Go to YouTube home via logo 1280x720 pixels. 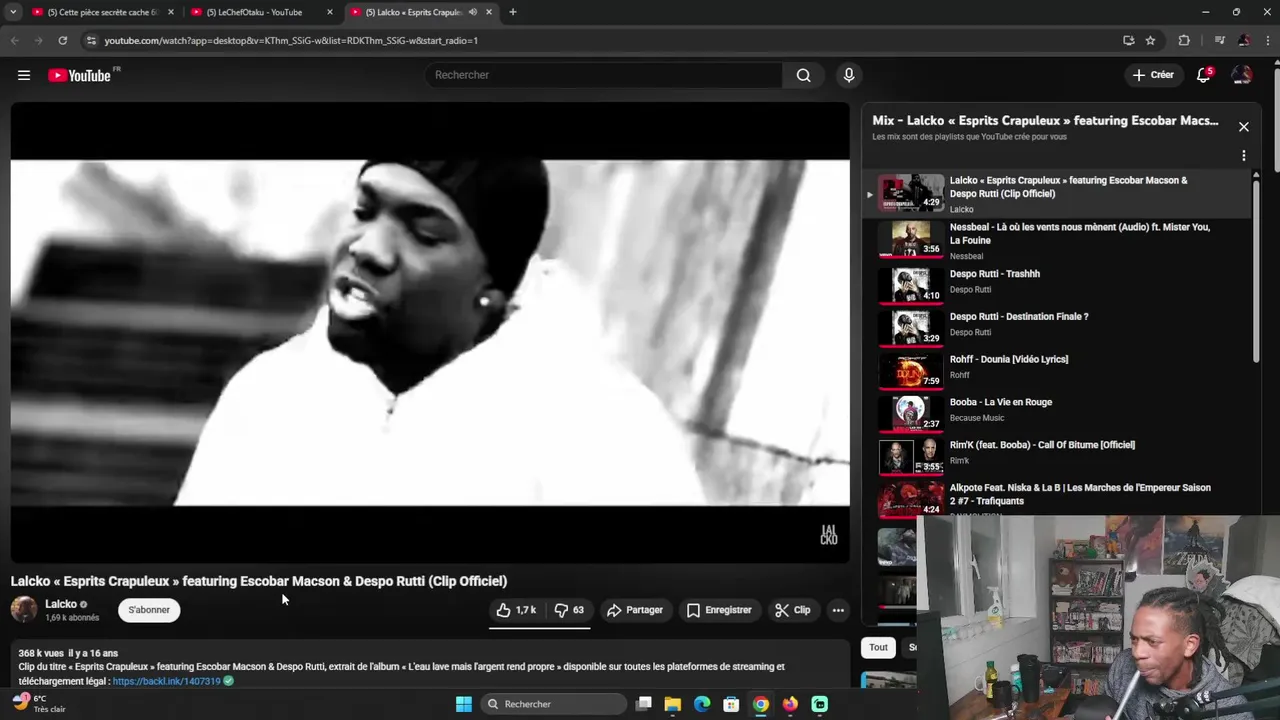click(x=80, y=75)
